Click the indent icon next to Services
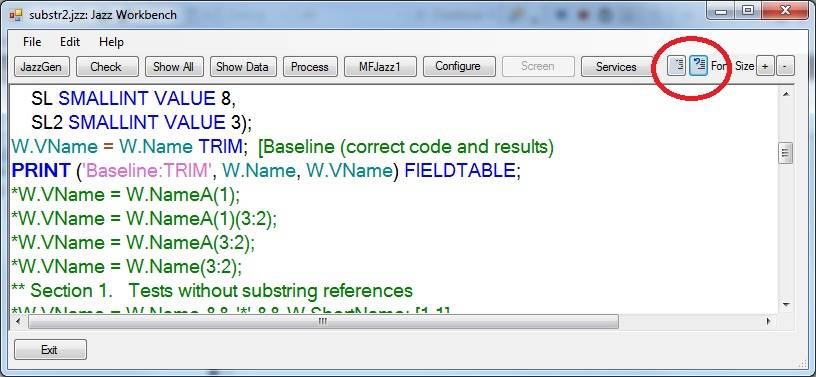 [x=676, y=66]
